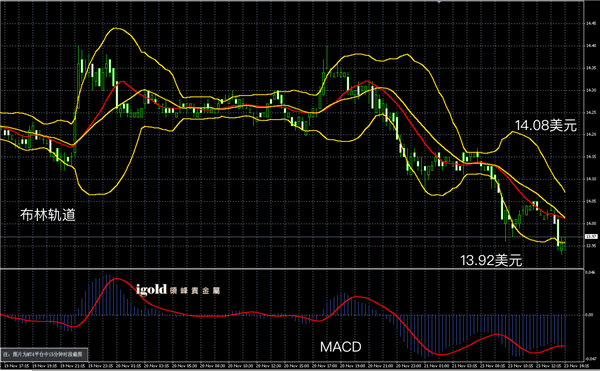Image resolution: width=600 pixels, height=371 pixels.
Task: Click the MACD red signal line's first peak
Action: (116, 279)
